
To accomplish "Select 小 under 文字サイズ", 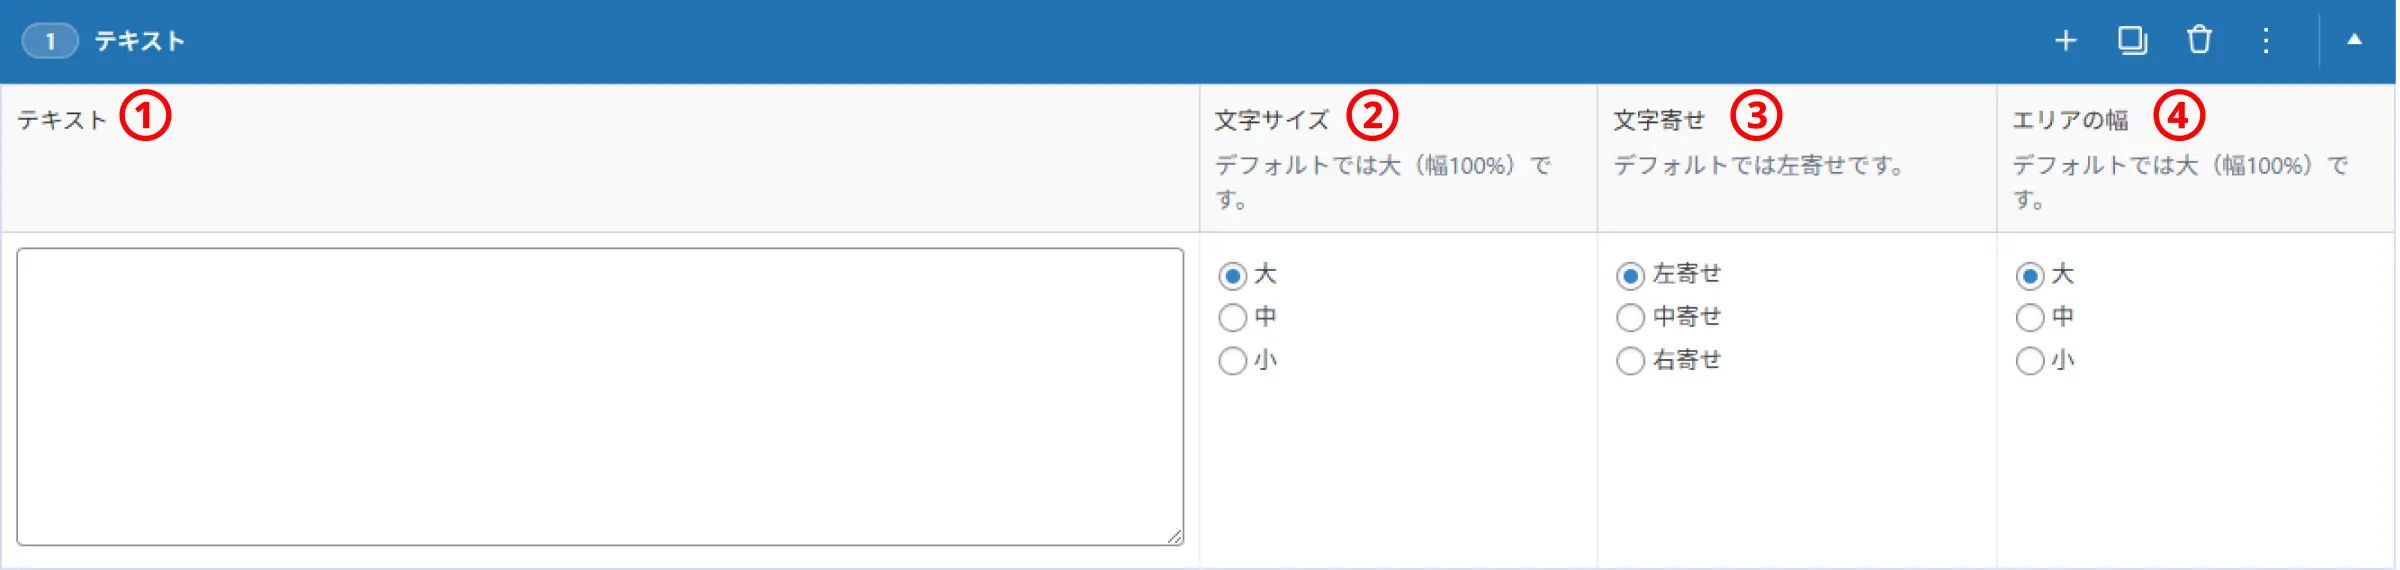I will (x=1233, y=360).
